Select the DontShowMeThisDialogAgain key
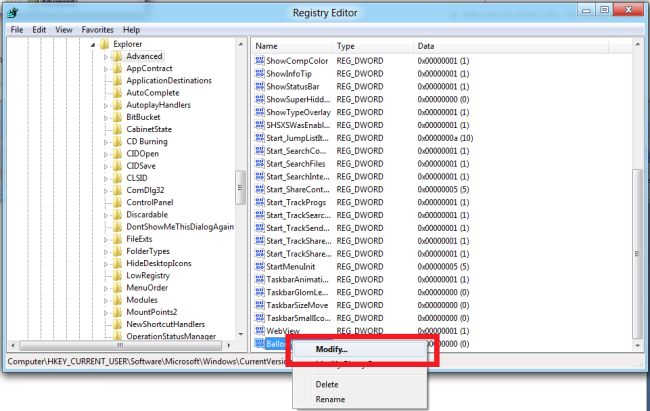The height and width of the screenshot is (411, 650). click(180, 227)
